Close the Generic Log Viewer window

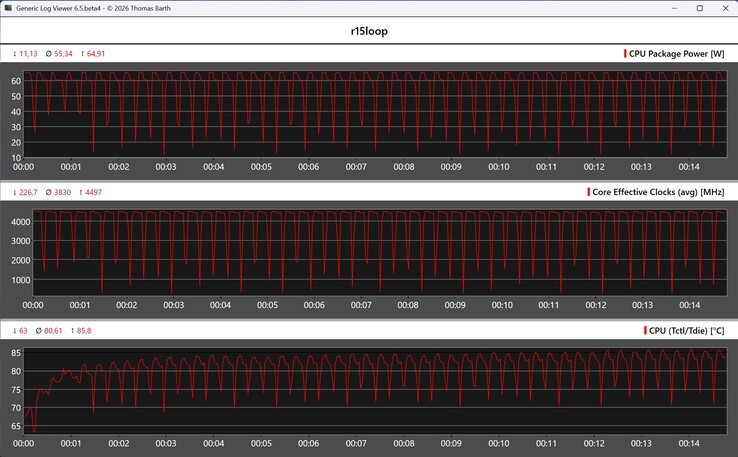pyautogui.click(x=725, y=8)
